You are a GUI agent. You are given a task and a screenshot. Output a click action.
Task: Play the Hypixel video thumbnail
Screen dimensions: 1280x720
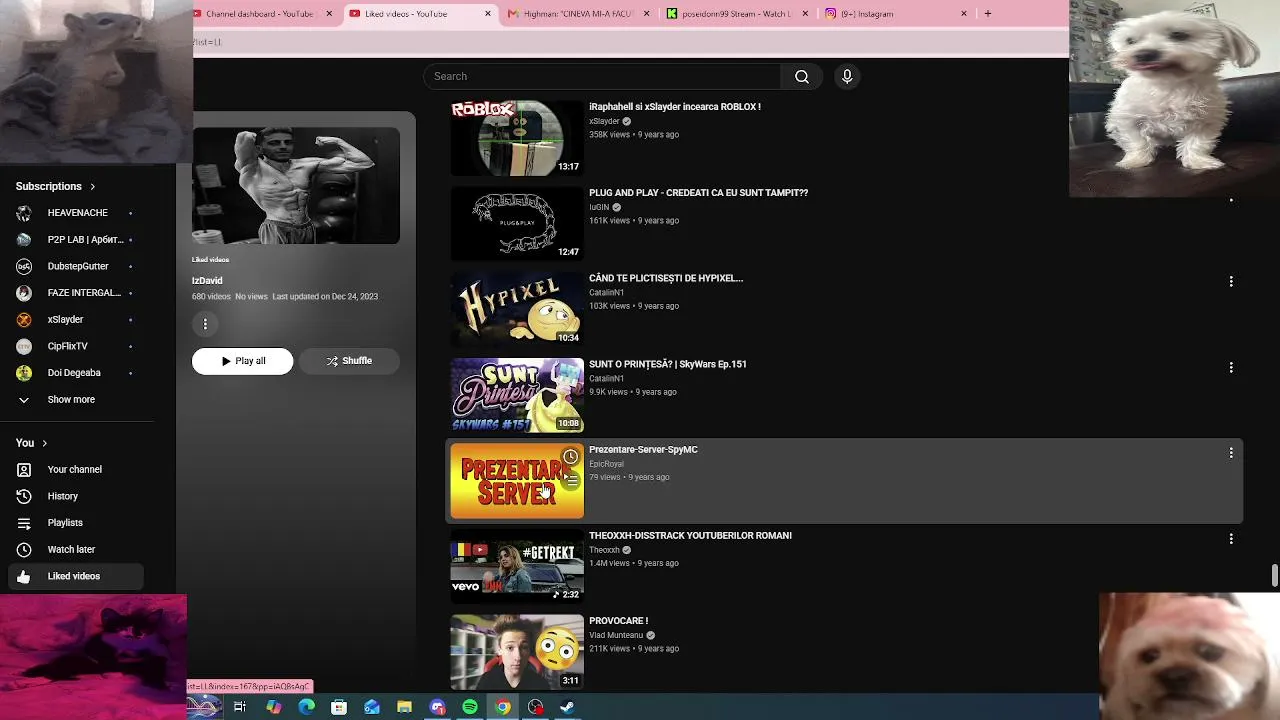517,310
